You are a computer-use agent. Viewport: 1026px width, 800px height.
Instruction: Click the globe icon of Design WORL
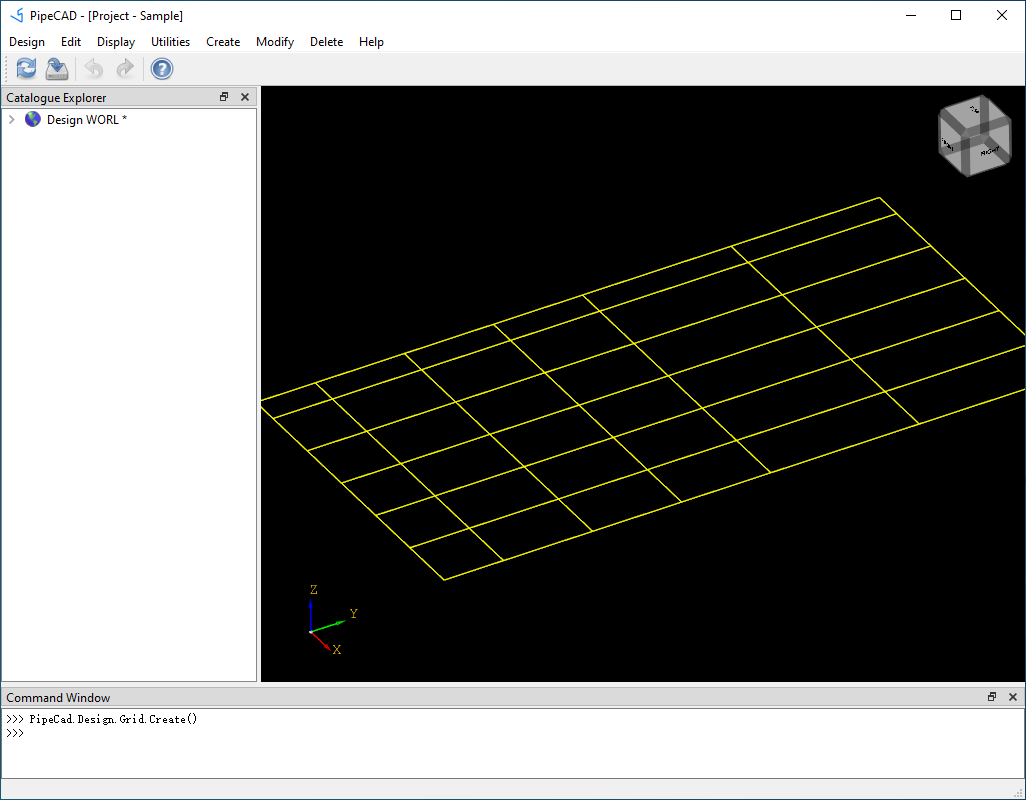tap(33, 119)
